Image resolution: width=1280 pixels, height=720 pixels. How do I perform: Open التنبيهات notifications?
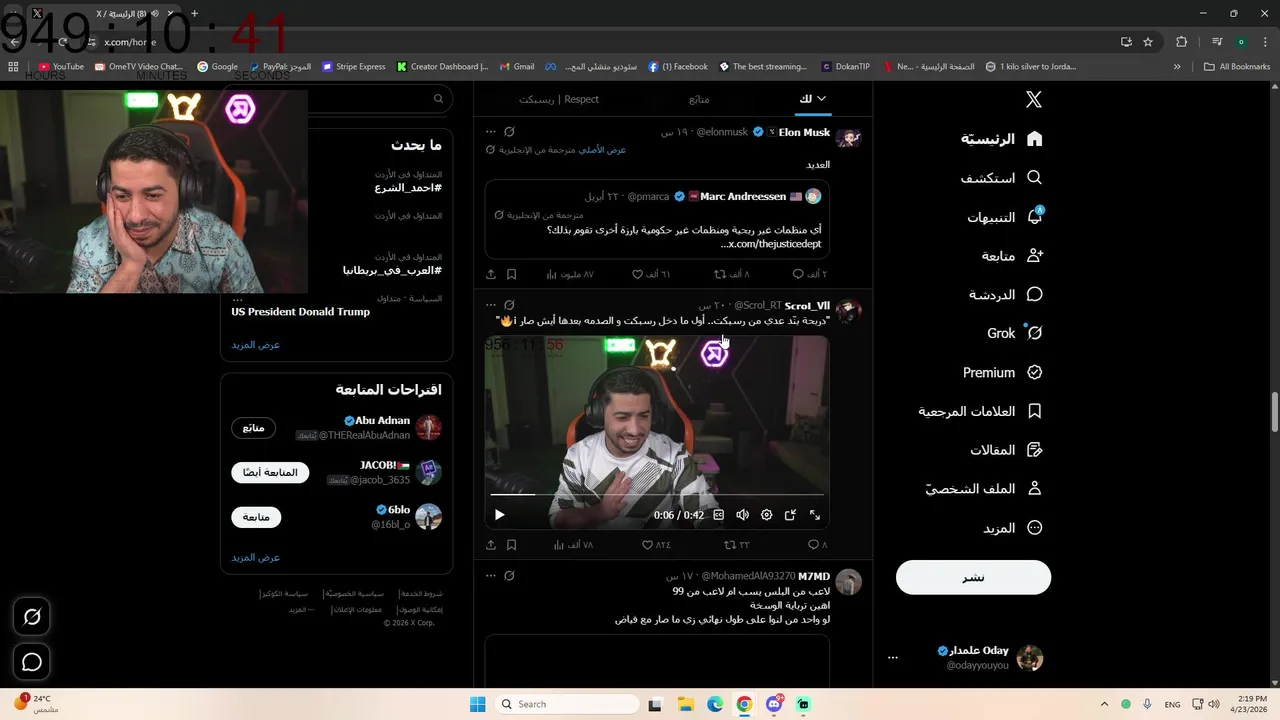1005,217
